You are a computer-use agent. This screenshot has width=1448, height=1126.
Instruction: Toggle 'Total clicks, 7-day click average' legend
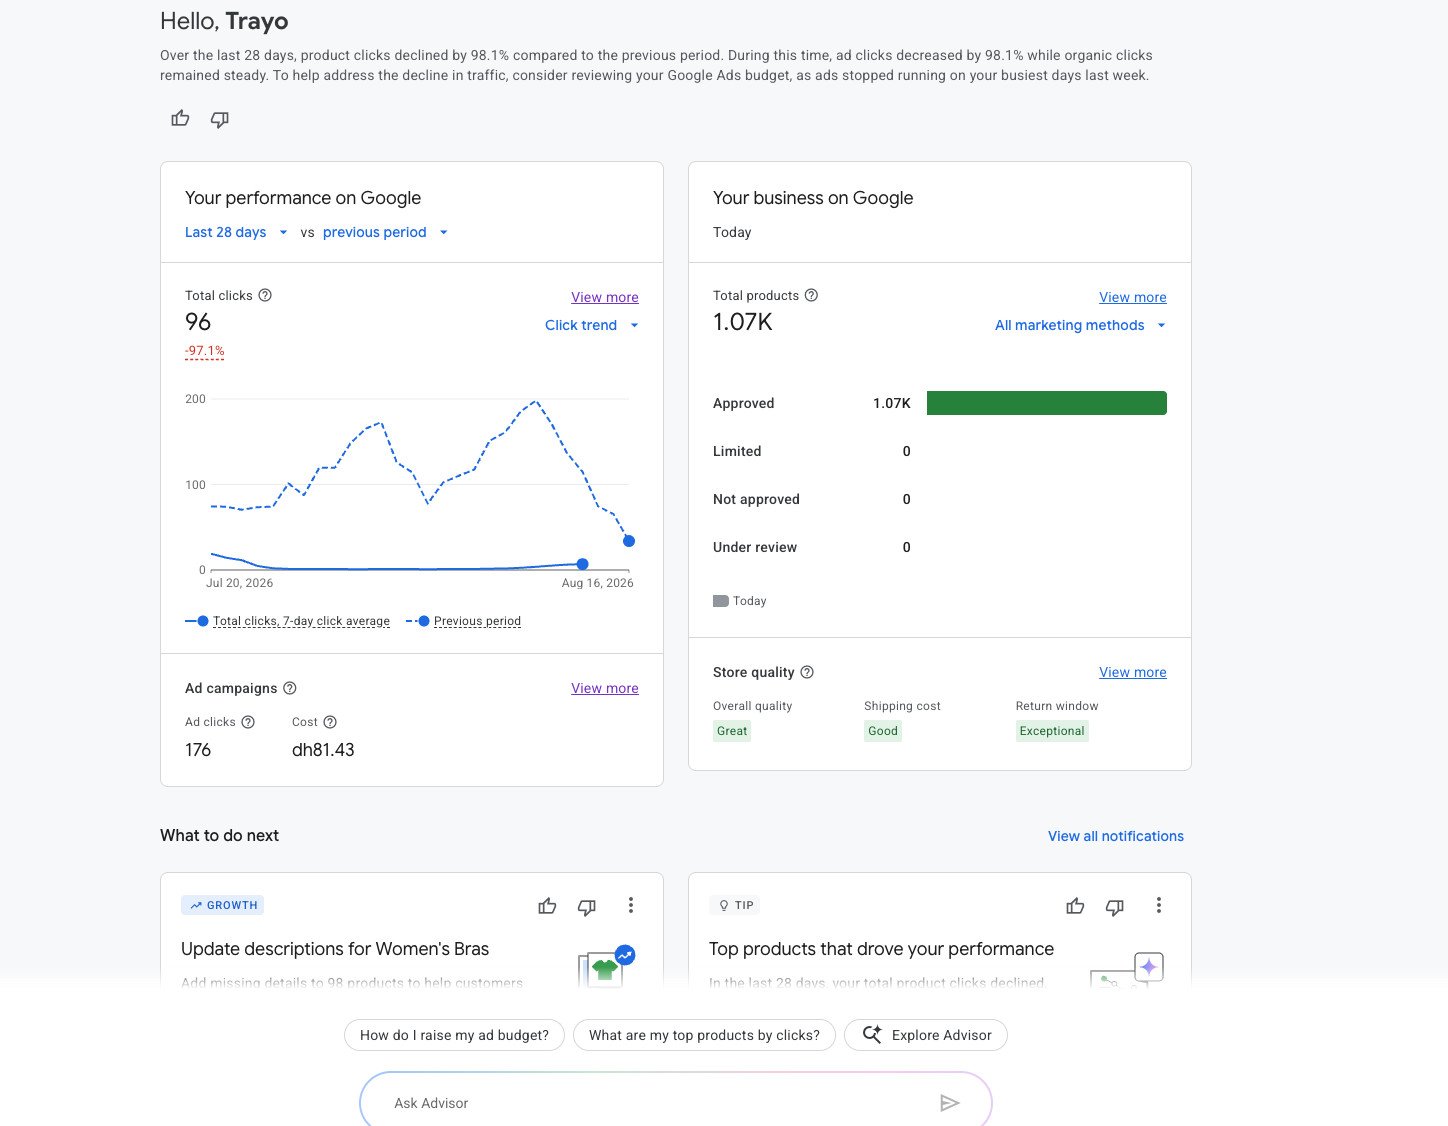tap(288, 621)
